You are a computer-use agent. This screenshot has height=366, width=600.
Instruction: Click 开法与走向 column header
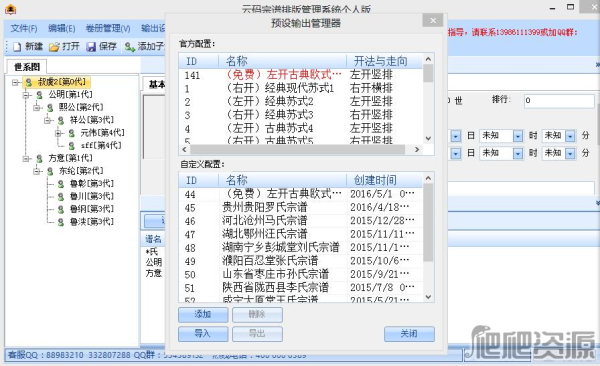[385, 61]
